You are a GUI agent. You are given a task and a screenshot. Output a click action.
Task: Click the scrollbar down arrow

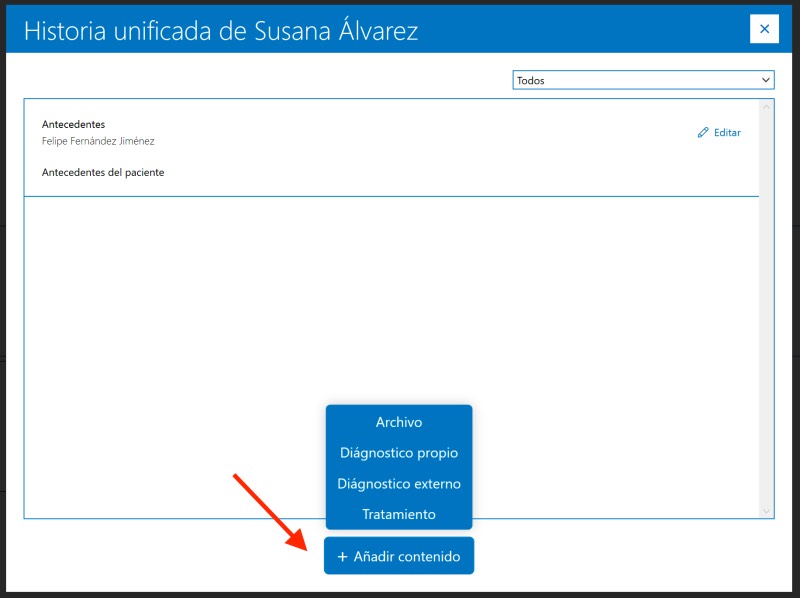coord(766,511)
